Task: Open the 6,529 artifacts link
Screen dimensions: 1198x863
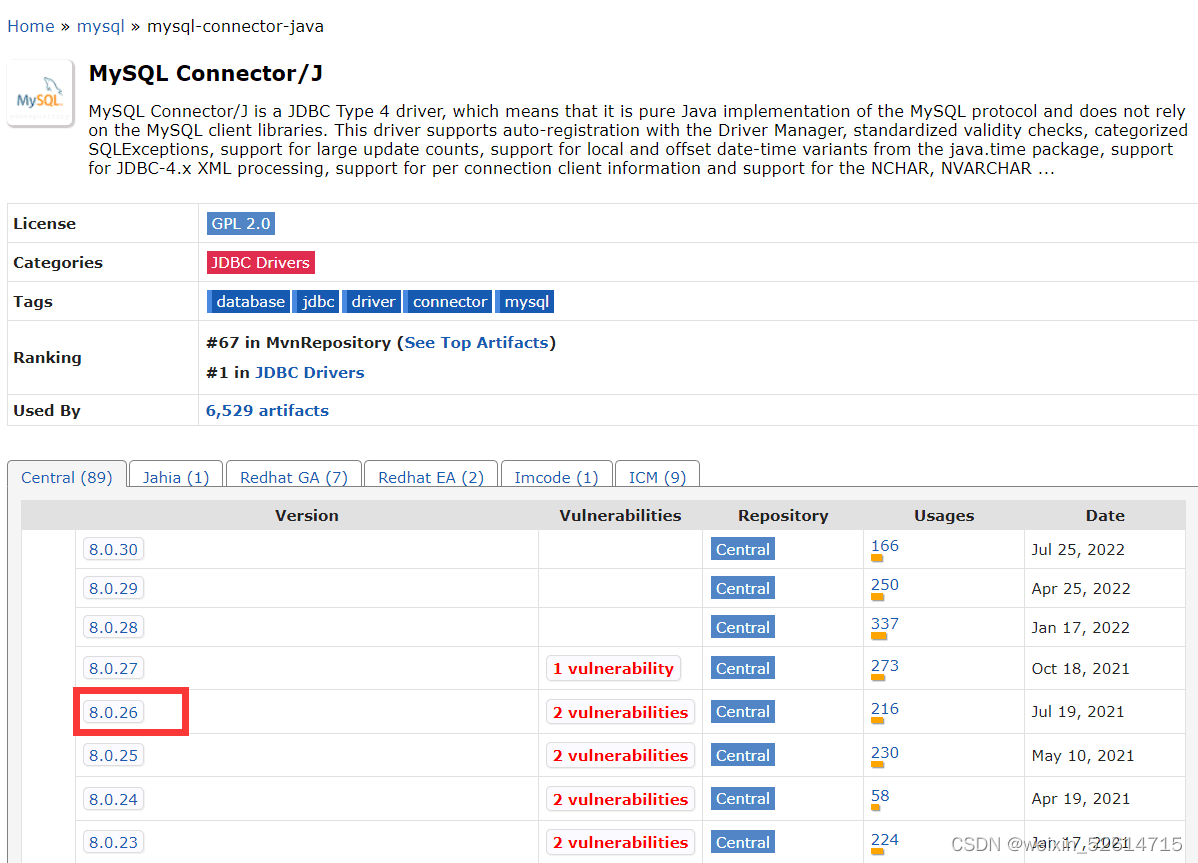Action: coord(267,410)
